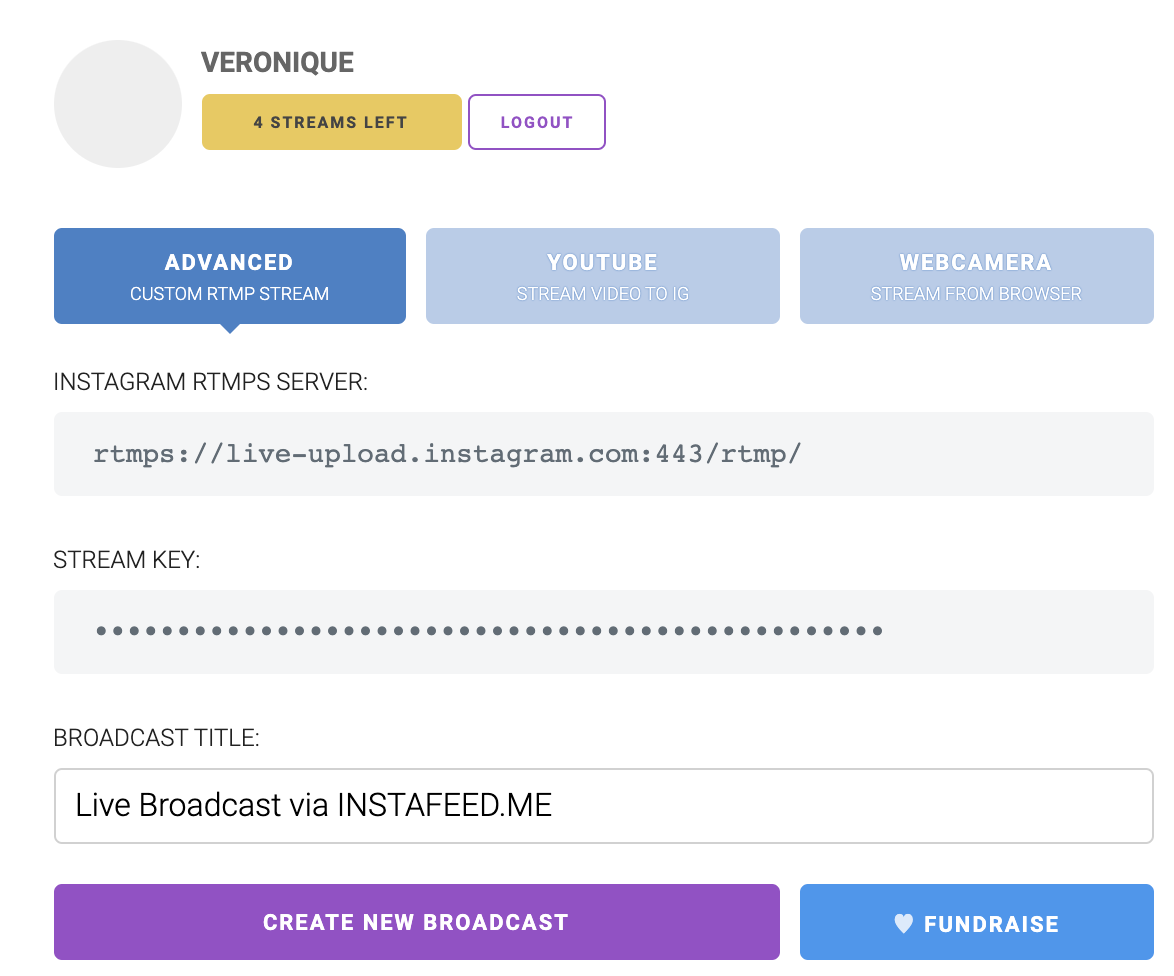Click the pointer arrow under Advanced tab

coord(229,328)
